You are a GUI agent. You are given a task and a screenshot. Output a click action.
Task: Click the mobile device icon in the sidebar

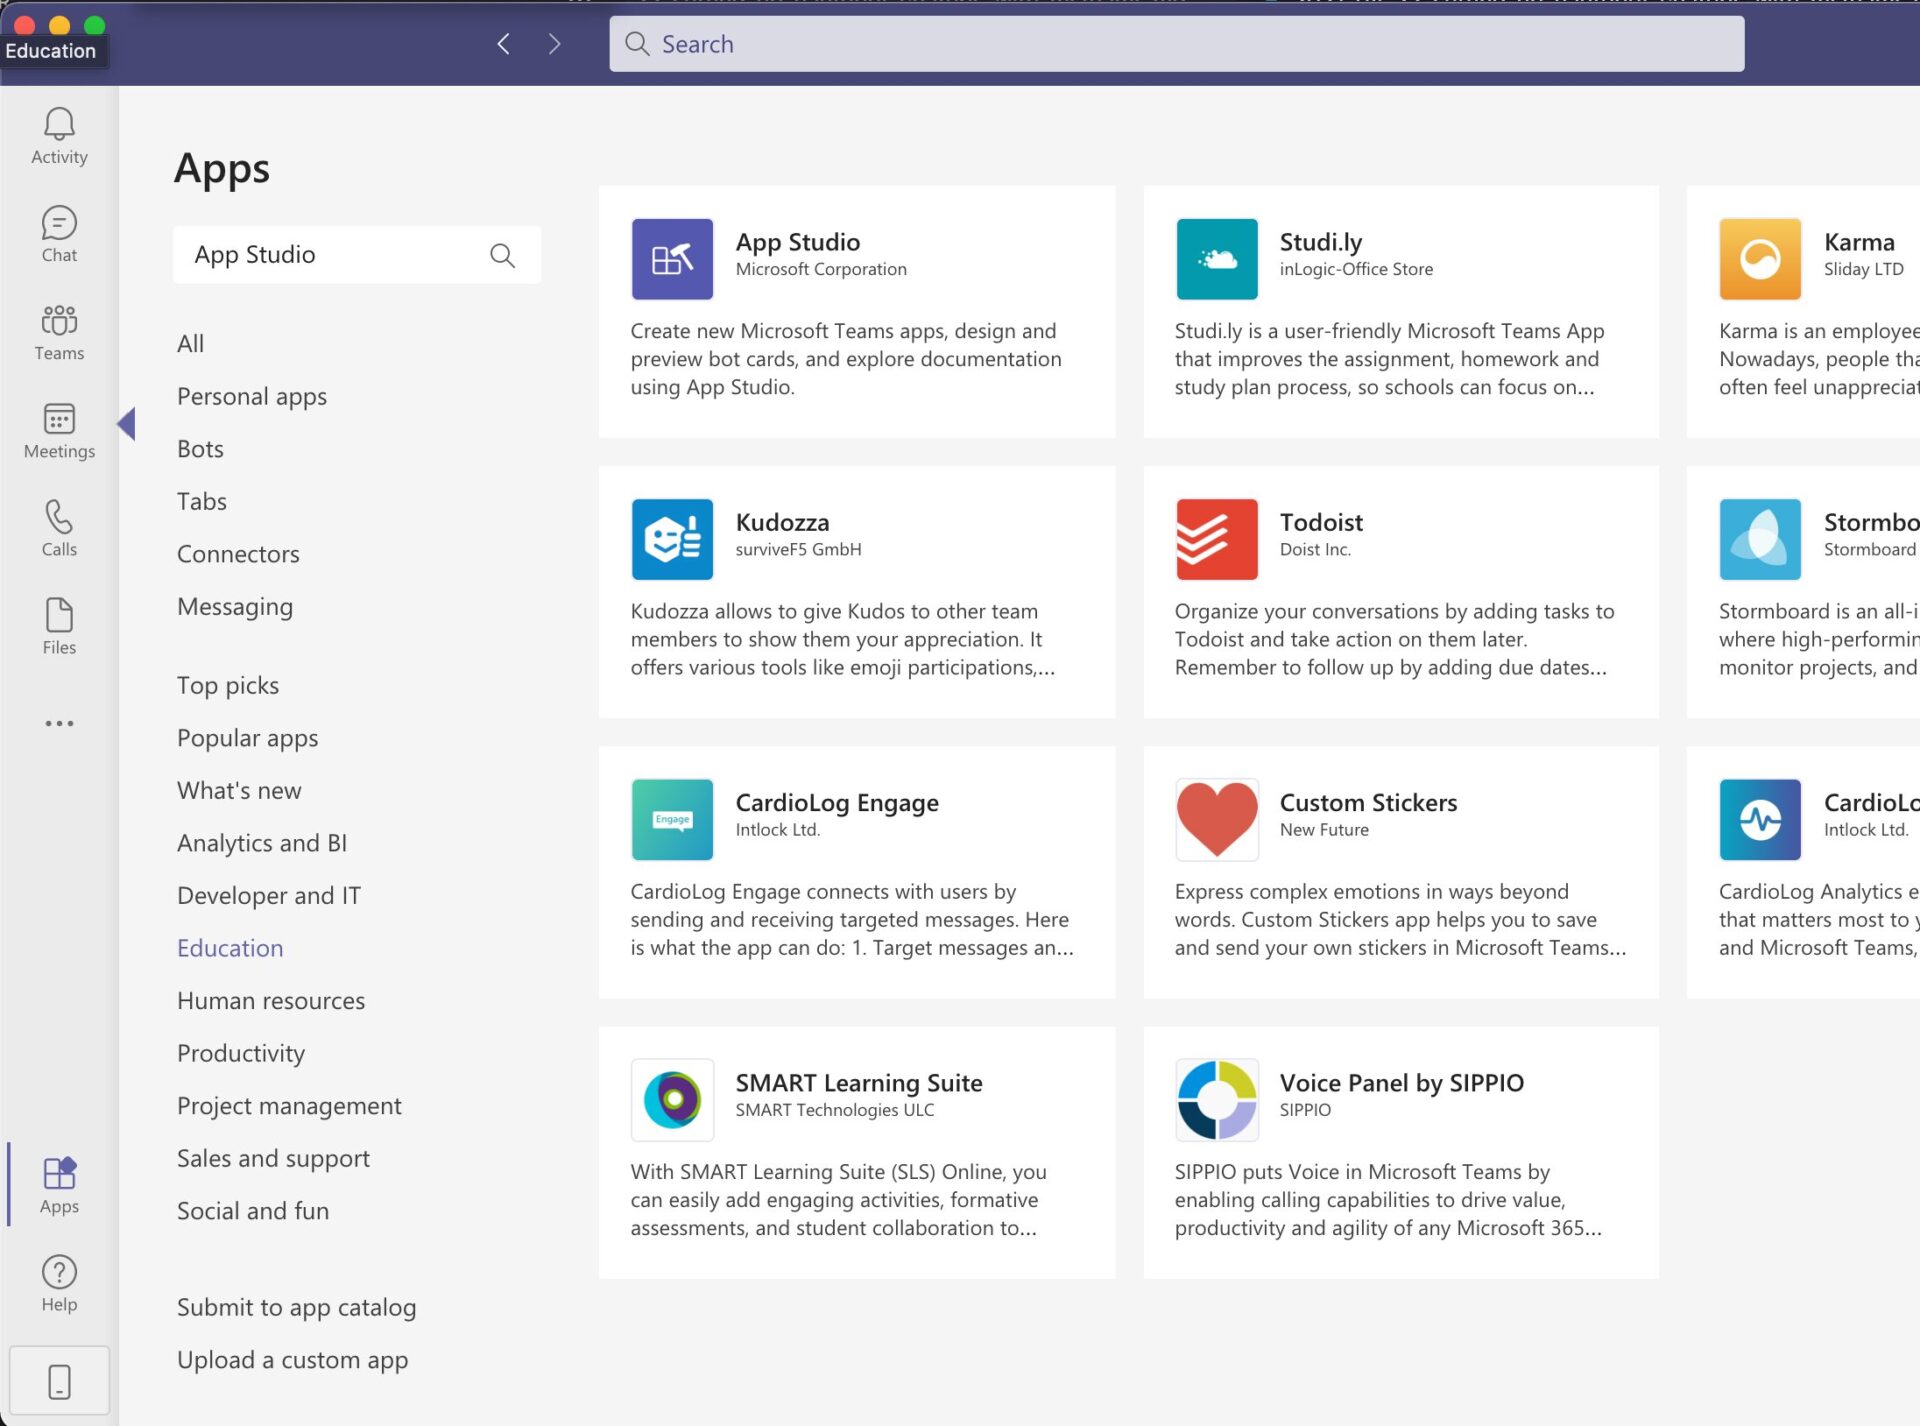point(59,1380)
